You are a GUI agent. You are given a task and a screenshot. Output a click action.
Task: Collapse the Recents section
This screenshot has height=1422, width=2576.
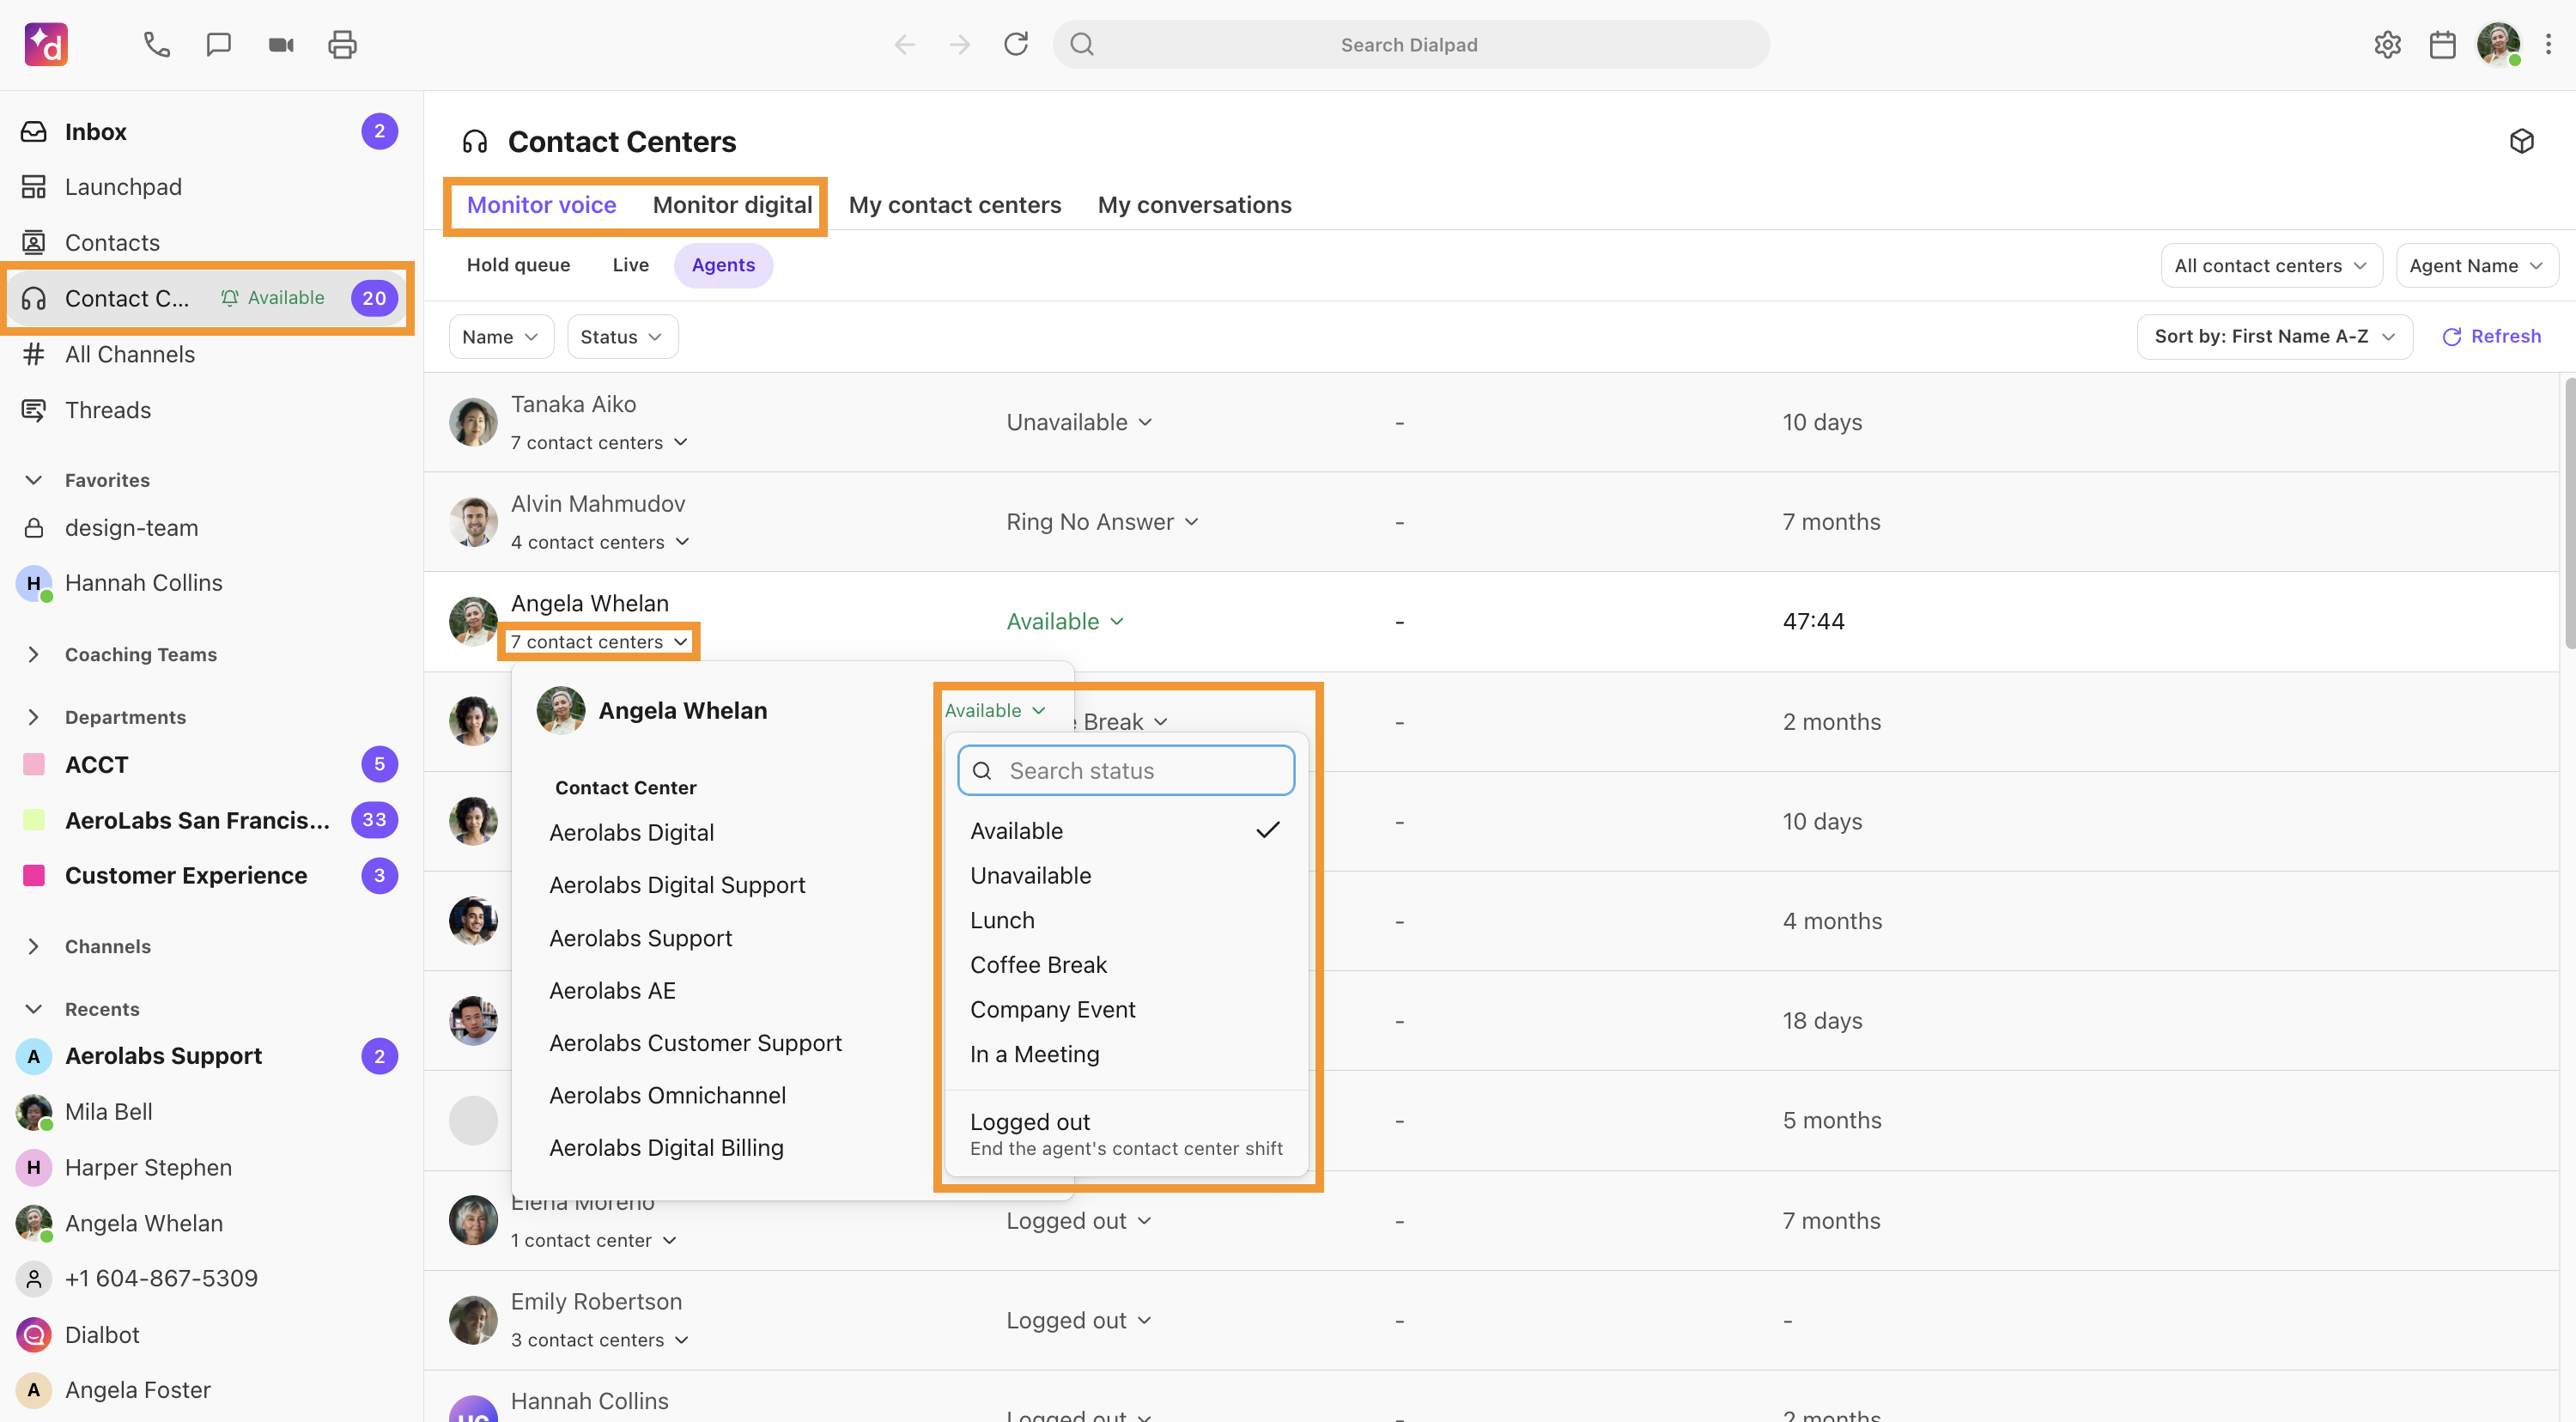coord(33,1009)
